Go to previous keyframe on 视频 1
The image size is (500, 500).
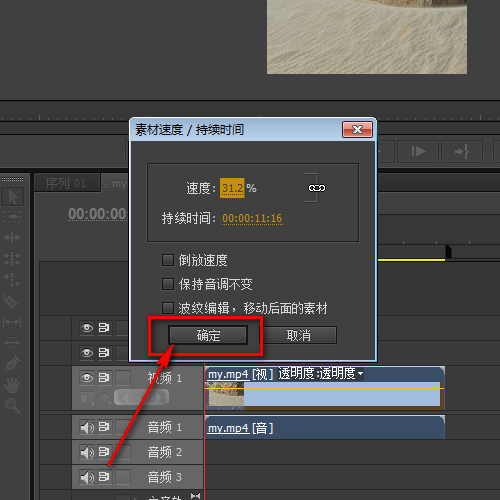click(x=124, y=397)
